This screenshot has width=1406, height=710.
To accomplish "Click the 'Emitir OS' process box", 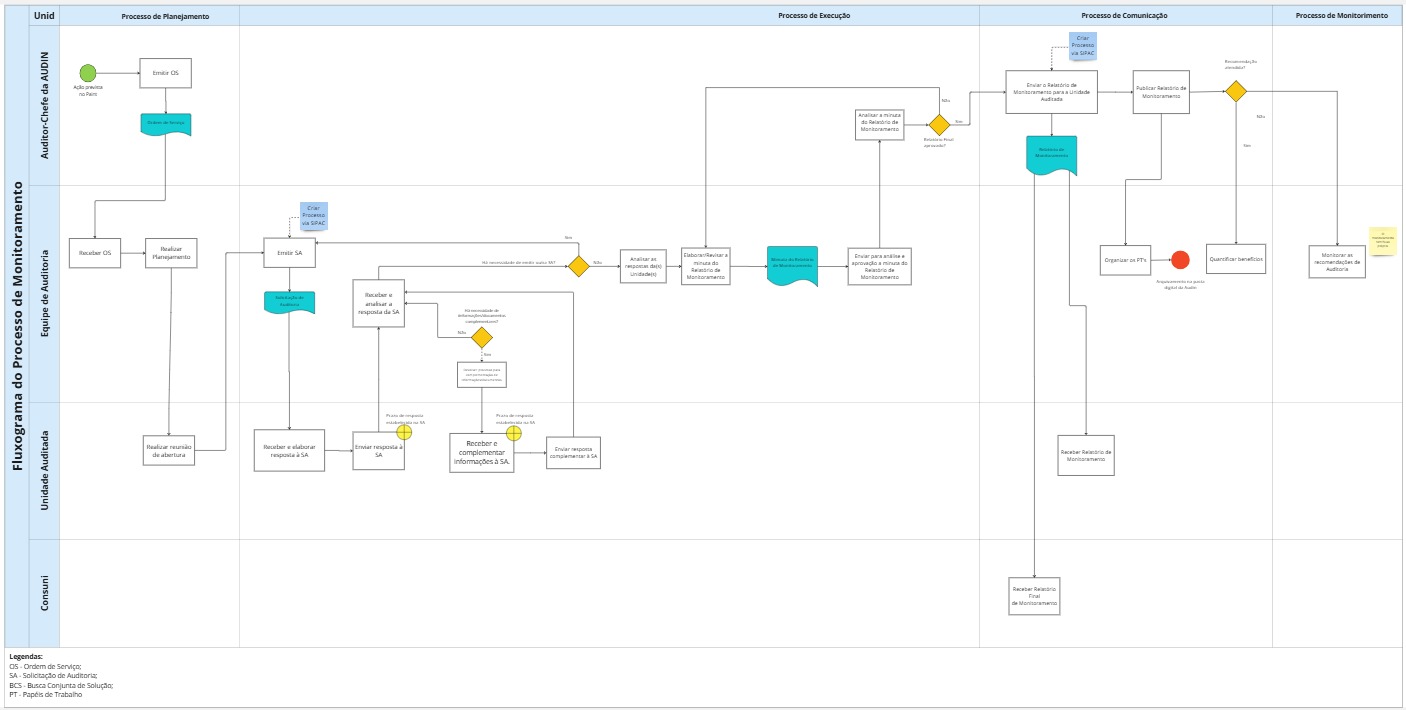I will pos(165,73).
